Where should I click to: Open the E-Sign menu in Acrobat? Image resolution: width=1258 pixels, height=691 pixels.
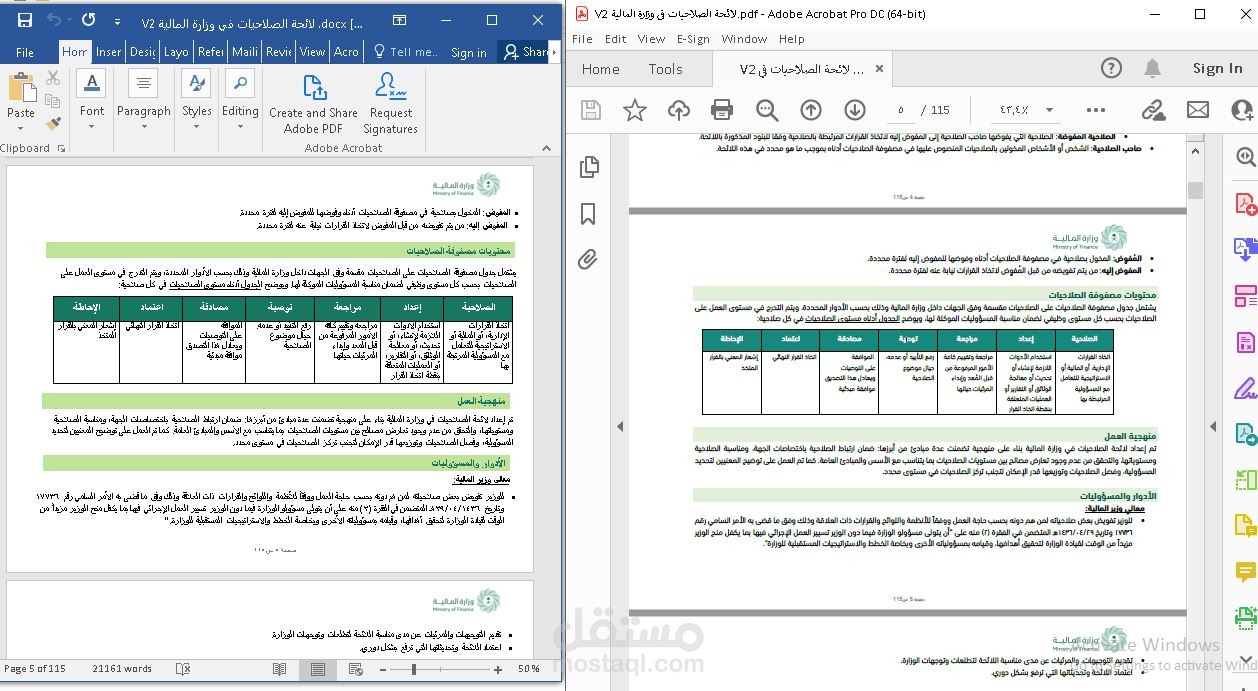693,39
